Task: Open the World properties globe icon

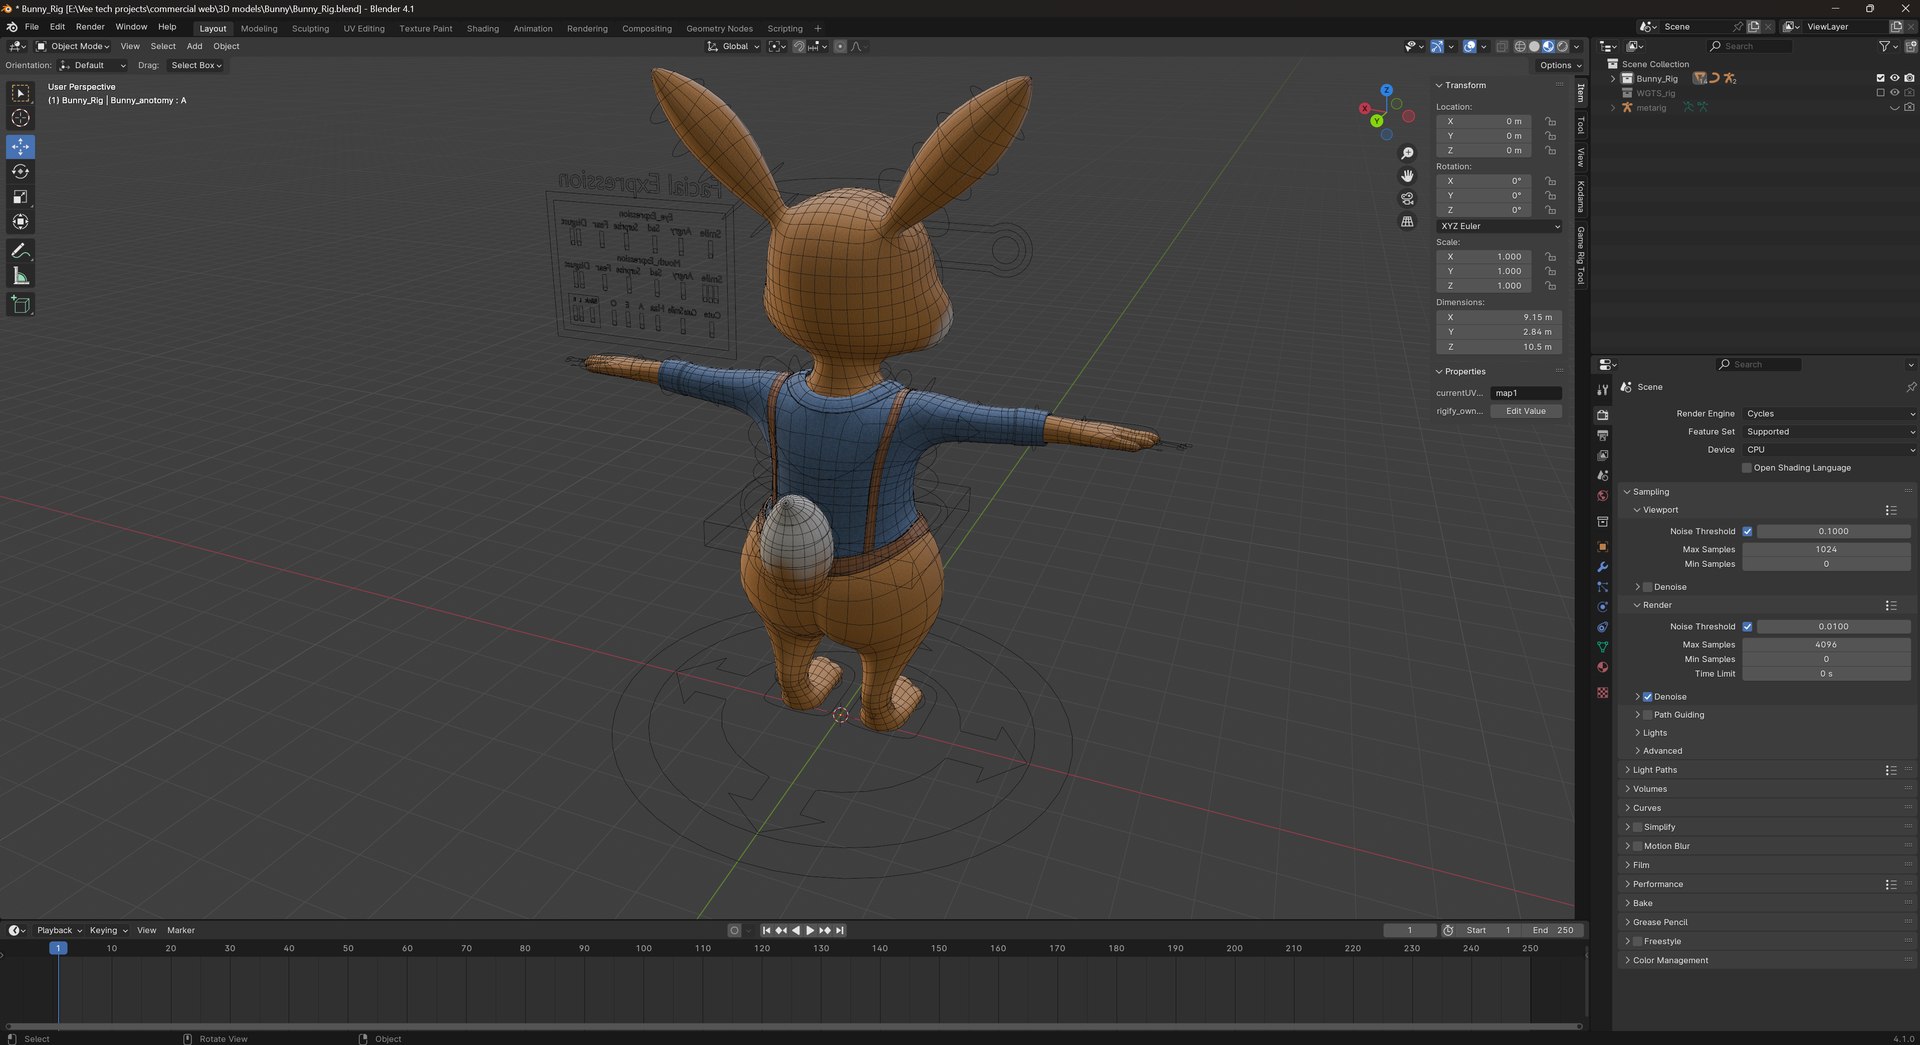Action: [1603, 496]
